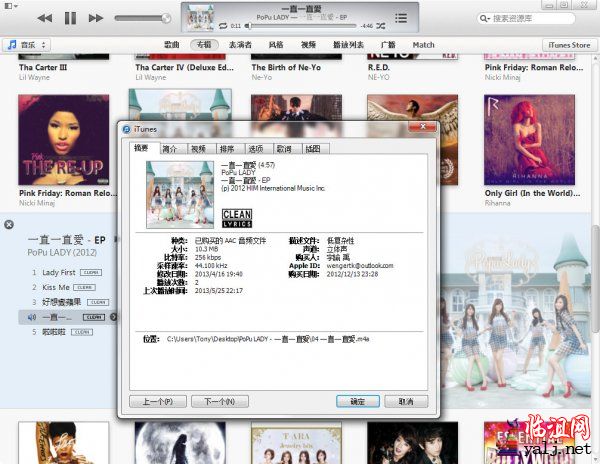Viewport: 600px width, 464px height.
Task: Toggle shuffle in the player display
Action: click(381, 25)
